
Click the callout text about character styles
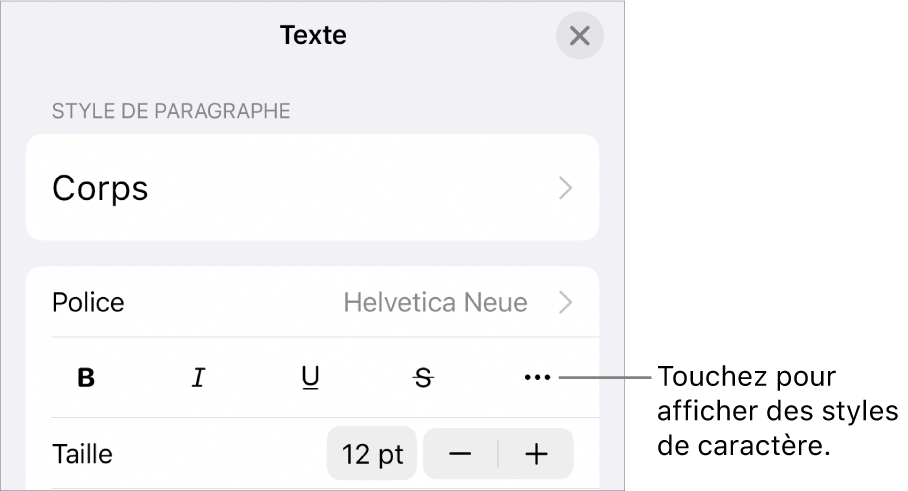pyautogui.click(x=775, y=412)
